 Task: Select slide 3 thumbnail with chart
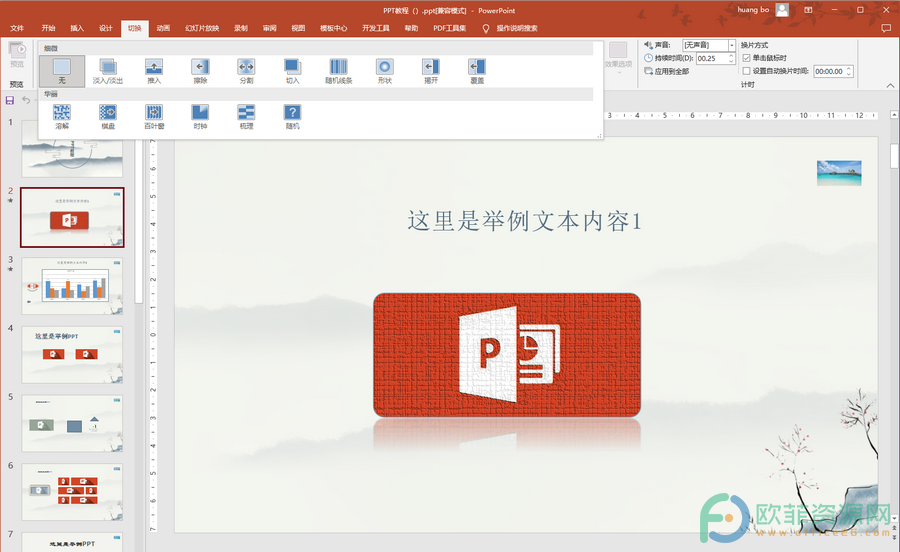click(x=72, y=286)
